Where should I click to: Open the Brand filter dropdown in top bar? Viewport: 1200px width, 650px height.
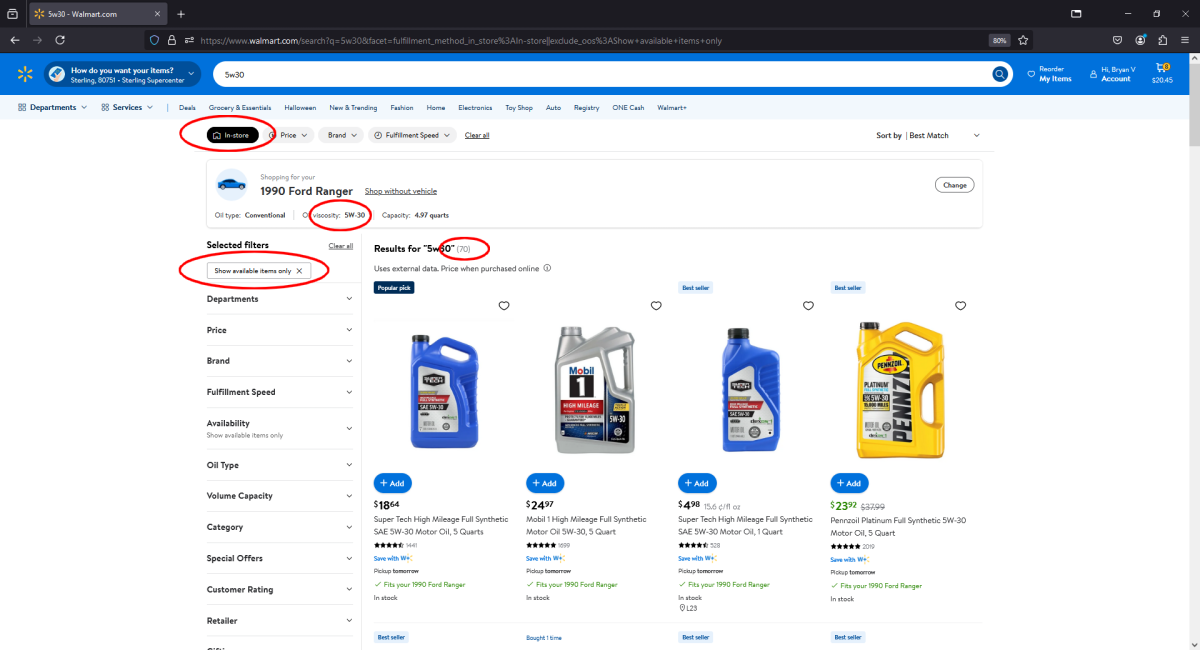[341, 135]
